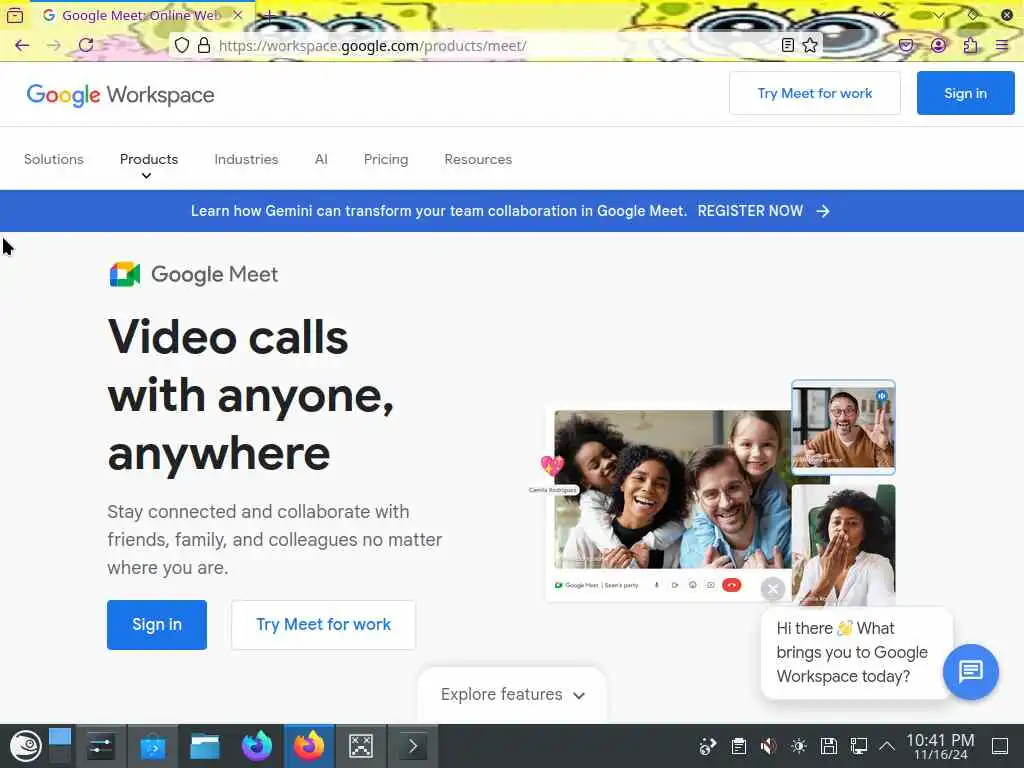Click Try Meet for work in header
Image resolution: width=1024 pixels, height=768 pixels.
click(814, 93)
